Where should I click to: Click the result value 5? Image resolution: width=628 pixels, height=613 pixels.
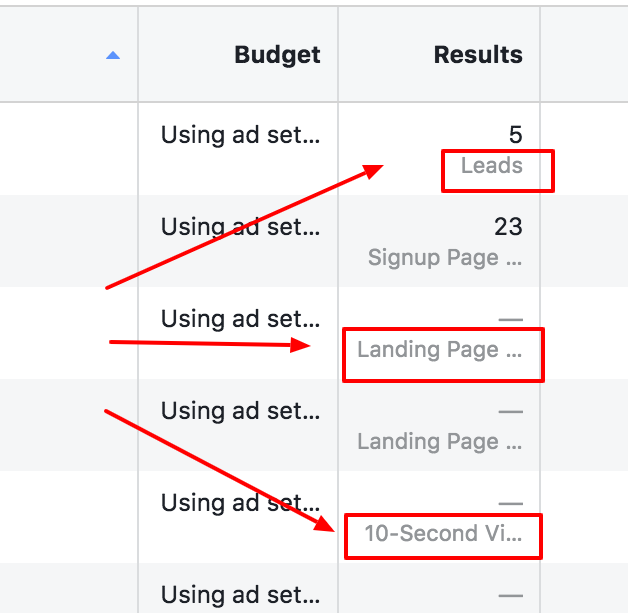click(514, 135)
